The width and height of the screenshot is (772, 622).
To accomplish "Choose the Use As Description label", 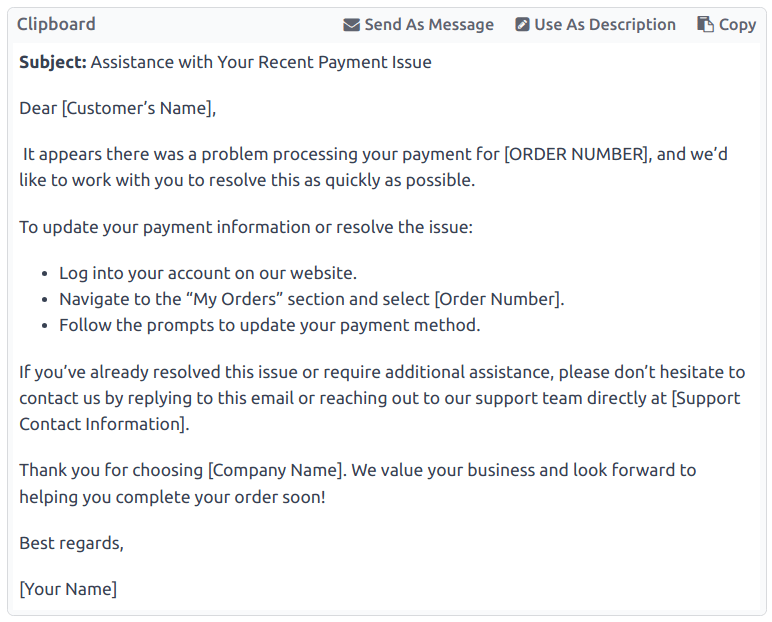I will (x=605, y=25).
